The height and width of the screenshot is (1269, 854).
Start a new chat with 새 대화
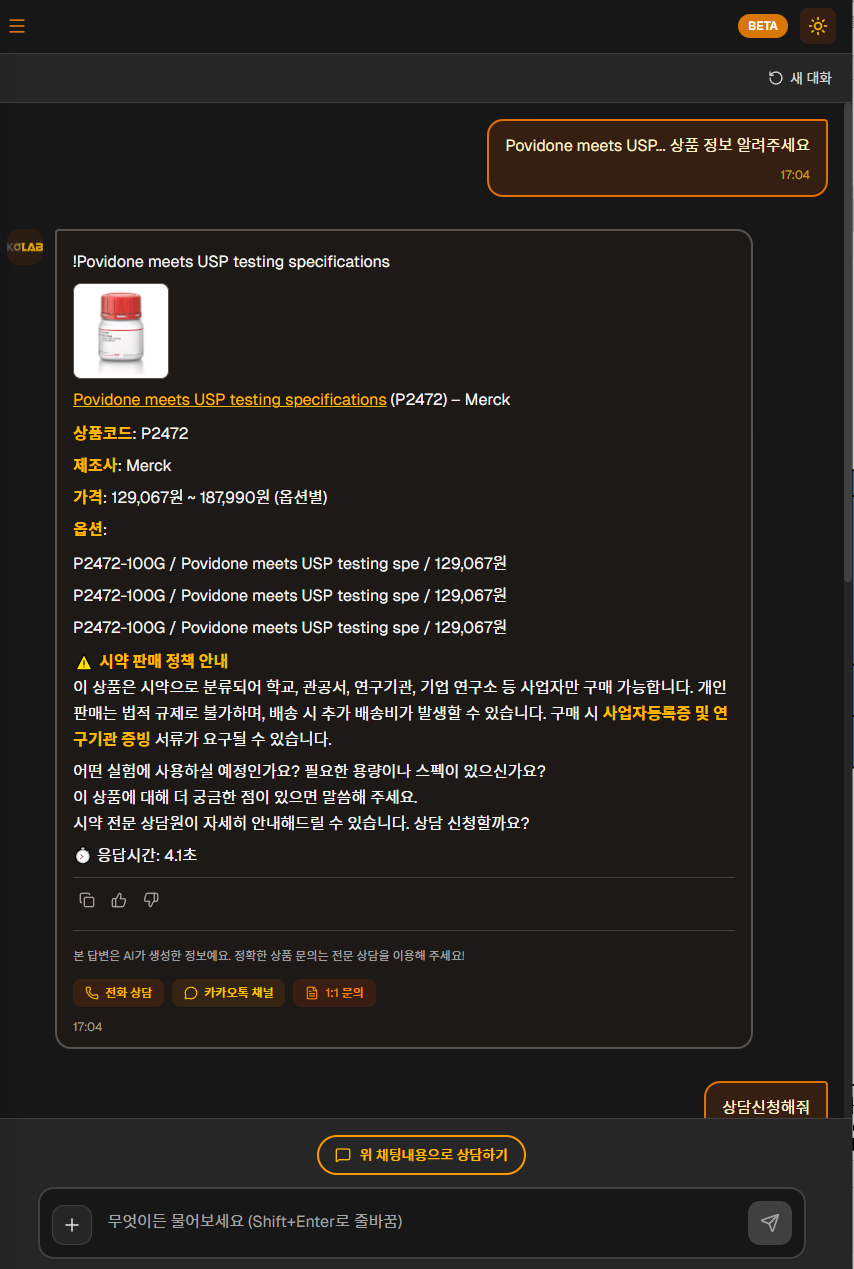pyautogui.click(x=800, y=78)
